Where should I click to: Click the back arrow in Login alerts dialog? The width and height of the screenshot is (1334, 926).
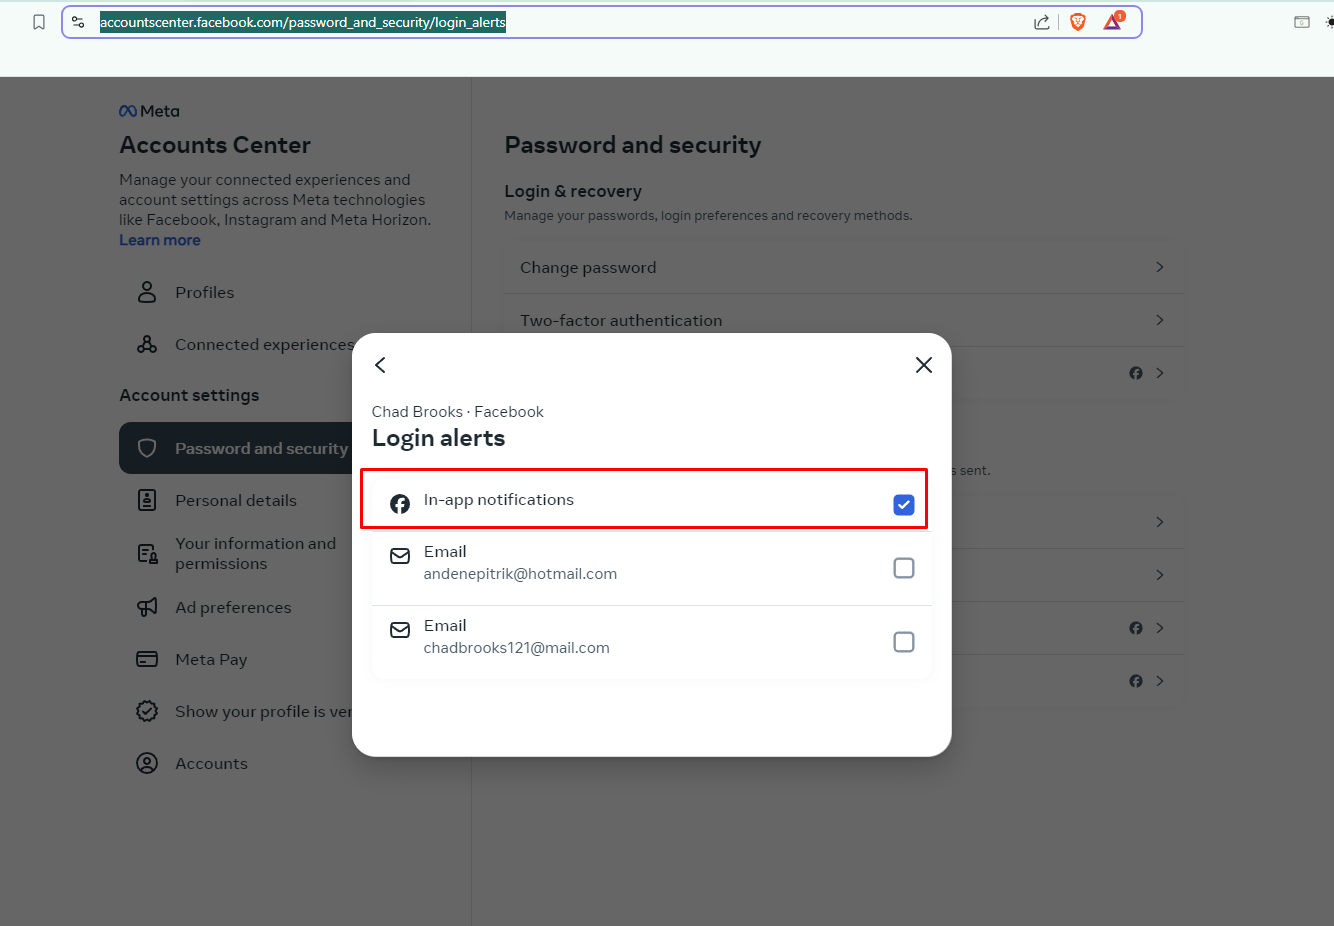380,365
